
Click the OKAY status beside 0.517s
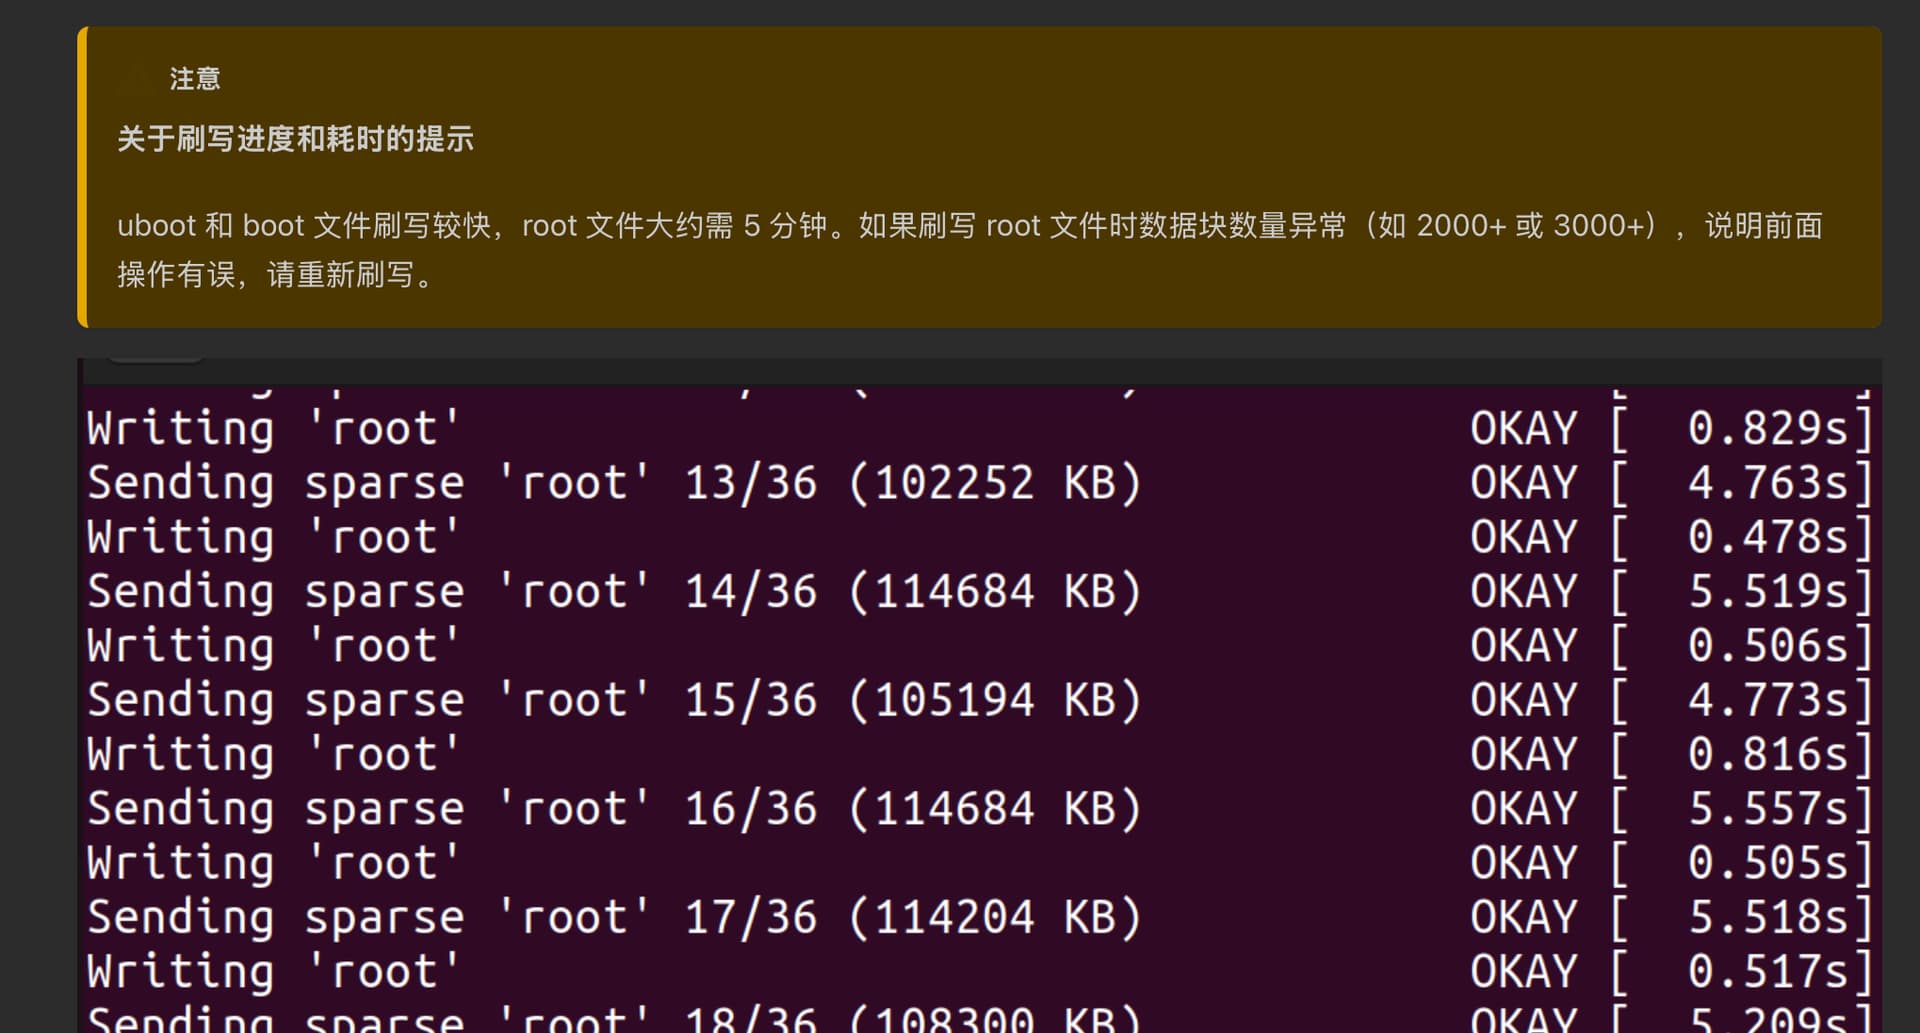point(1523,971)
